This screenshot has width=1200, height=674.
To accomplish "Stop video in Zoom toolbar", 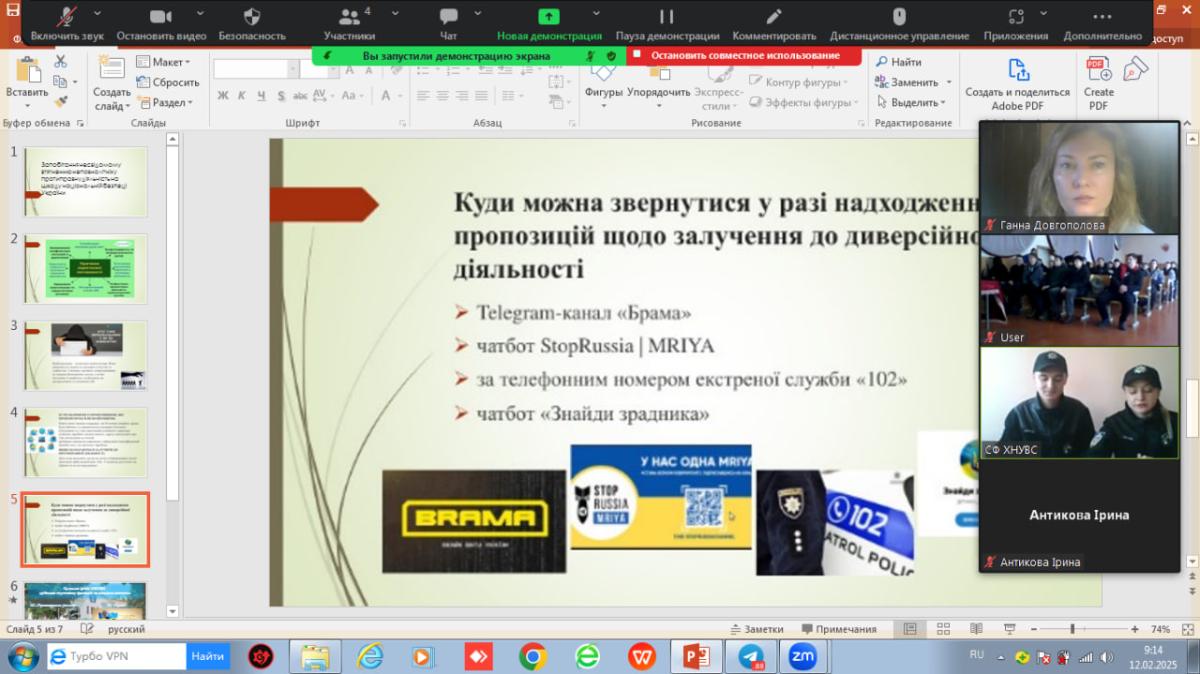I will coord(160,18).
